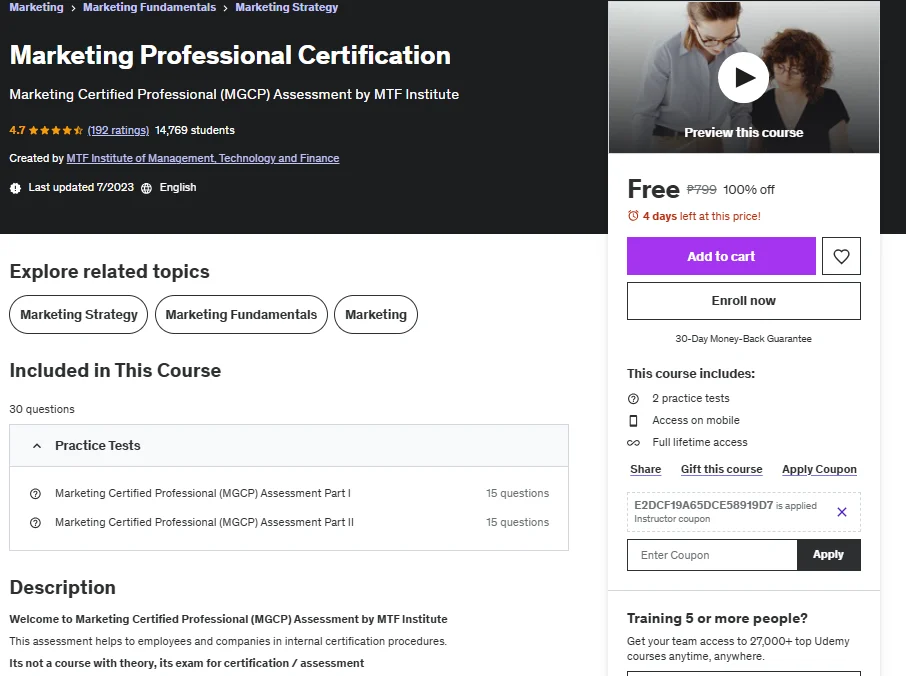Click the 2 practice tests icon
Image resolution: width=906 pixels, height=676 pixels.
pos(633,399)
